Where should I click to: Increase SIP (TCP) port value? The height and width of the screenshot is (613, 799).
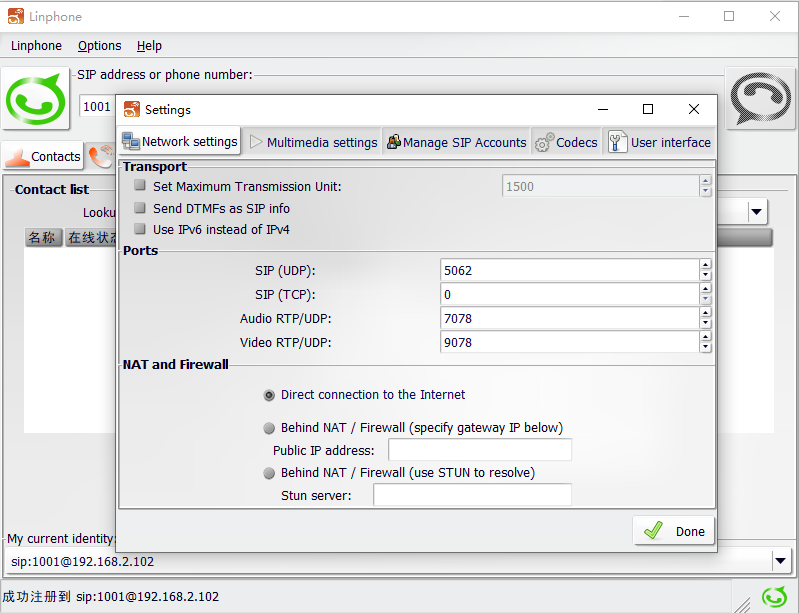(705, 288)
